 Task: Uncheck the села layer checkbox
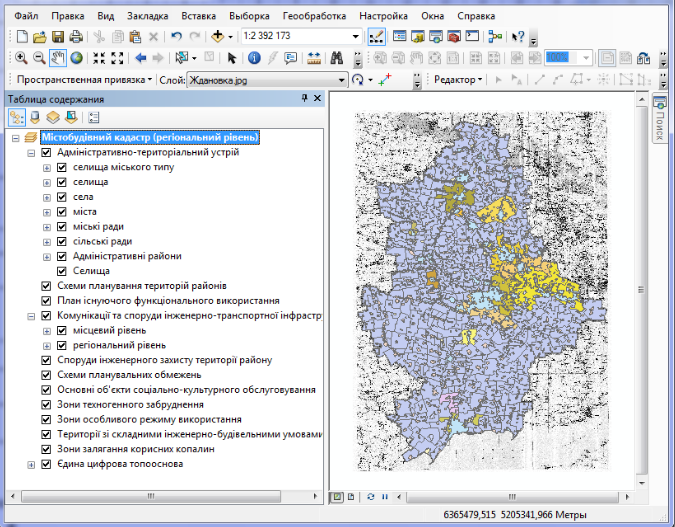tap(61, 197)
